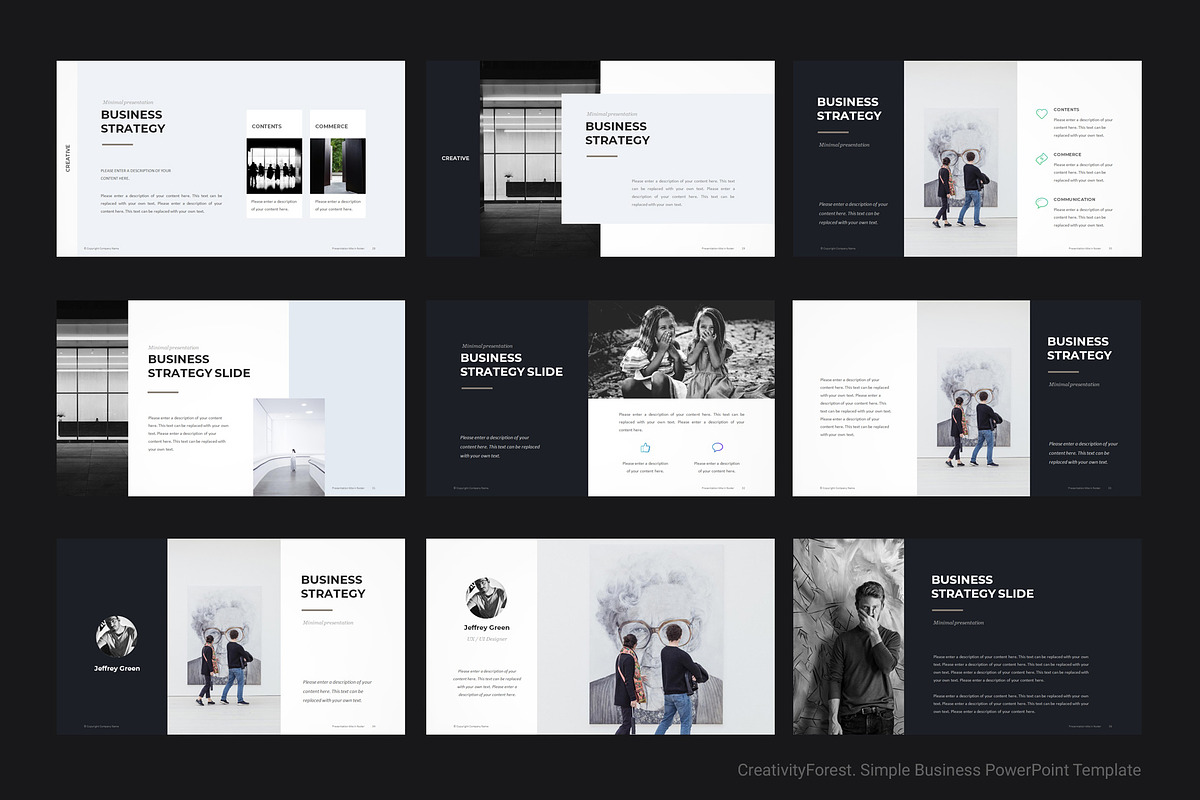This screenshot has height=800, width=1200.
Task: Click the BUSINESS STRATEGY title beside the CONTENTS card
Action: (x=133, y=121)
